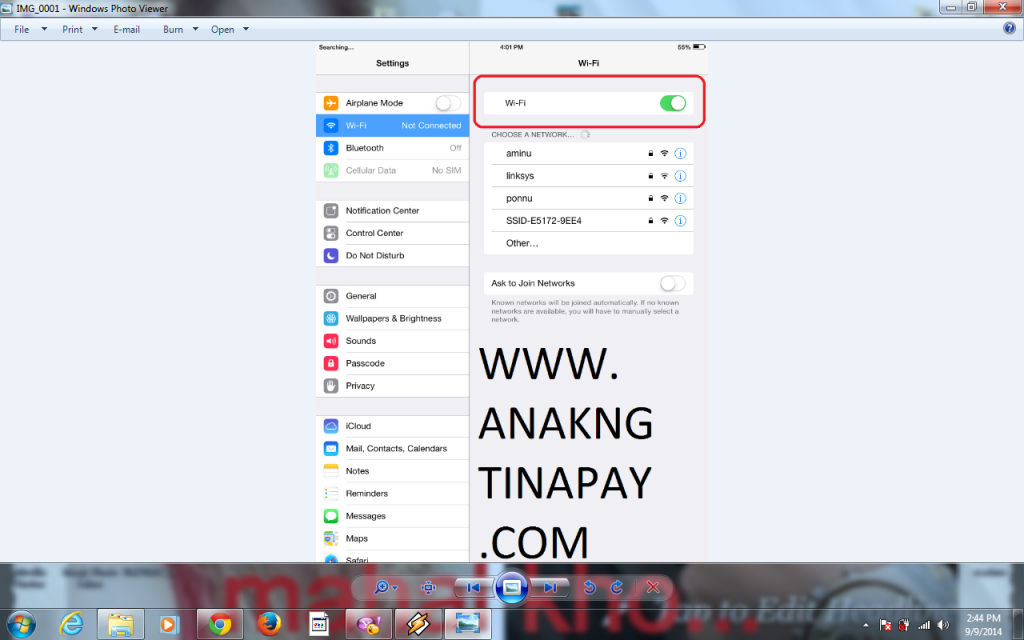Toggle the Airplane Mode switch
The height and width of the screenshot is (640, 1024).
[x=448, y=103]
